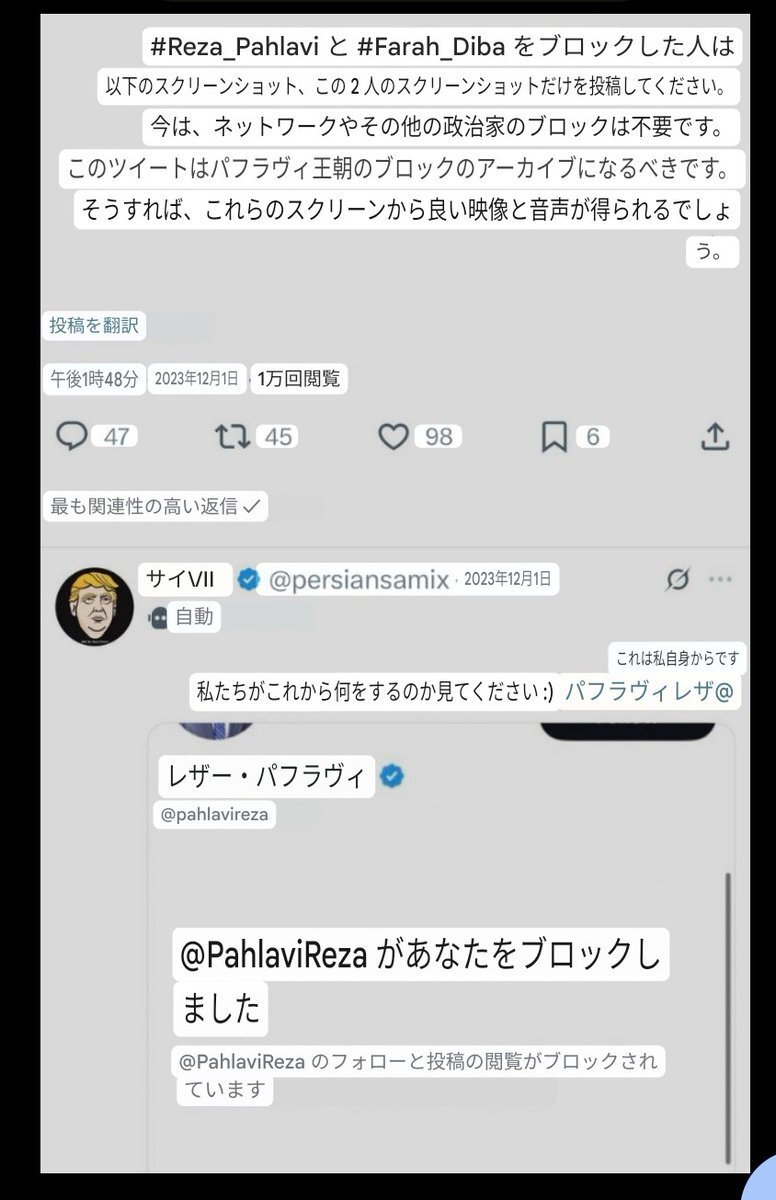Viewport: 776px width, 1200px height.
Task: Open the 最も関連性の高い返信 sort dropdown
Action: [x=156, y=506]
